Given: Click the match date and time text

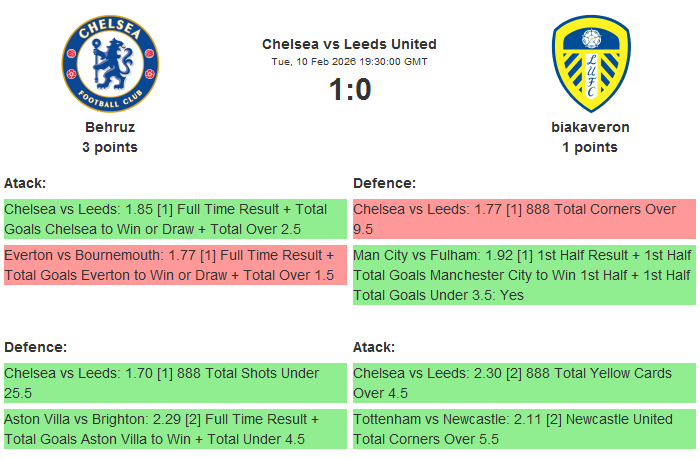Looking at the screenshot, I should tap(349, 61).
